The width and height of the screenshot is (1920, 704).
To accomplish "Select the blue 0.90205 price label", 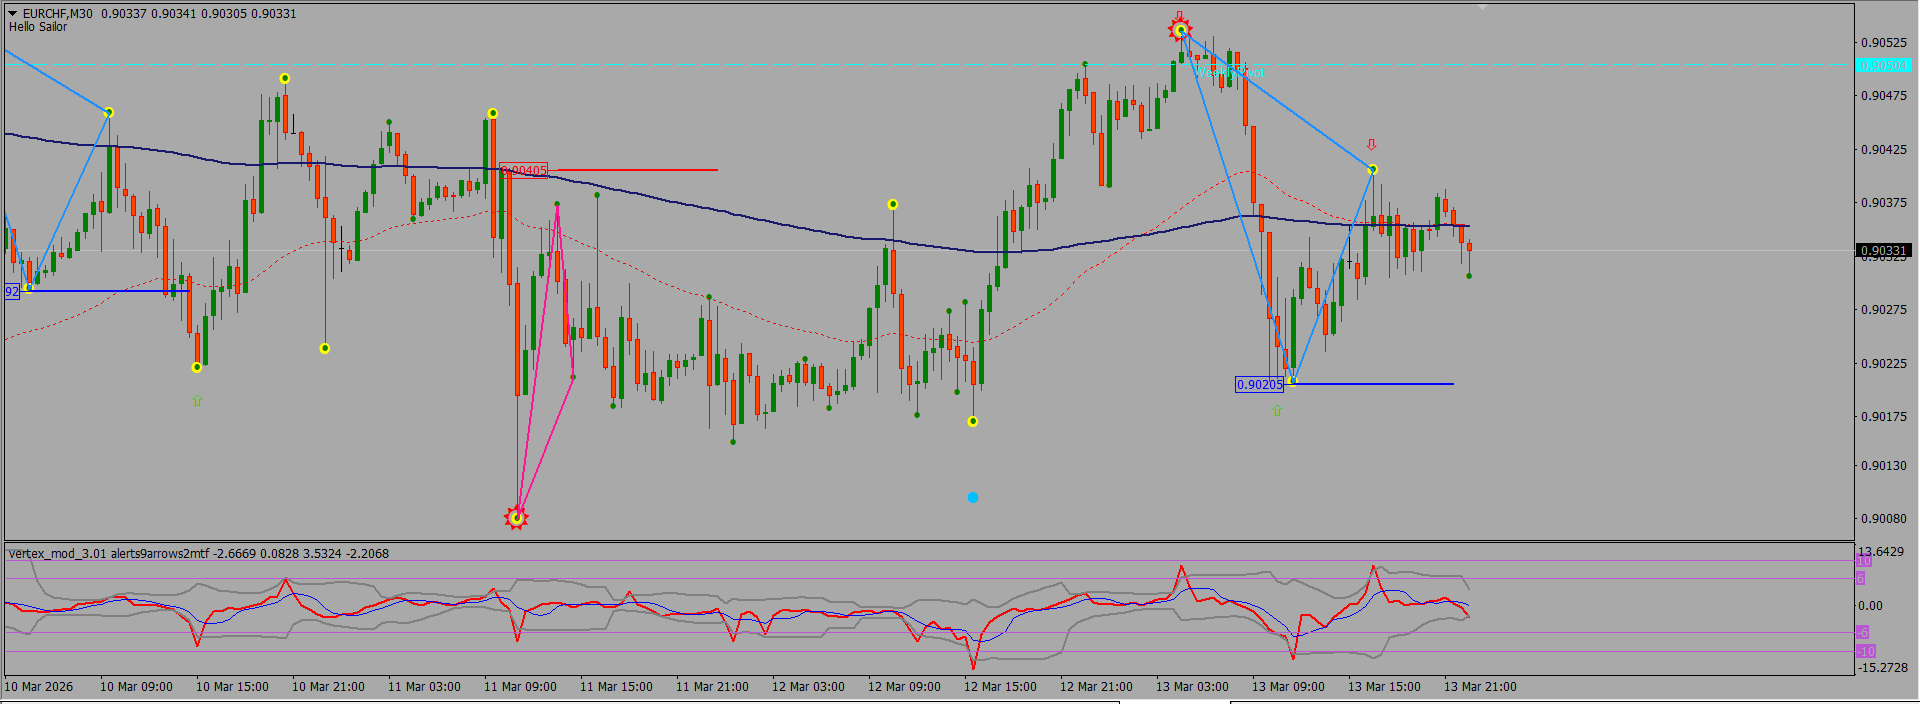I will (x=1259, y=384).
